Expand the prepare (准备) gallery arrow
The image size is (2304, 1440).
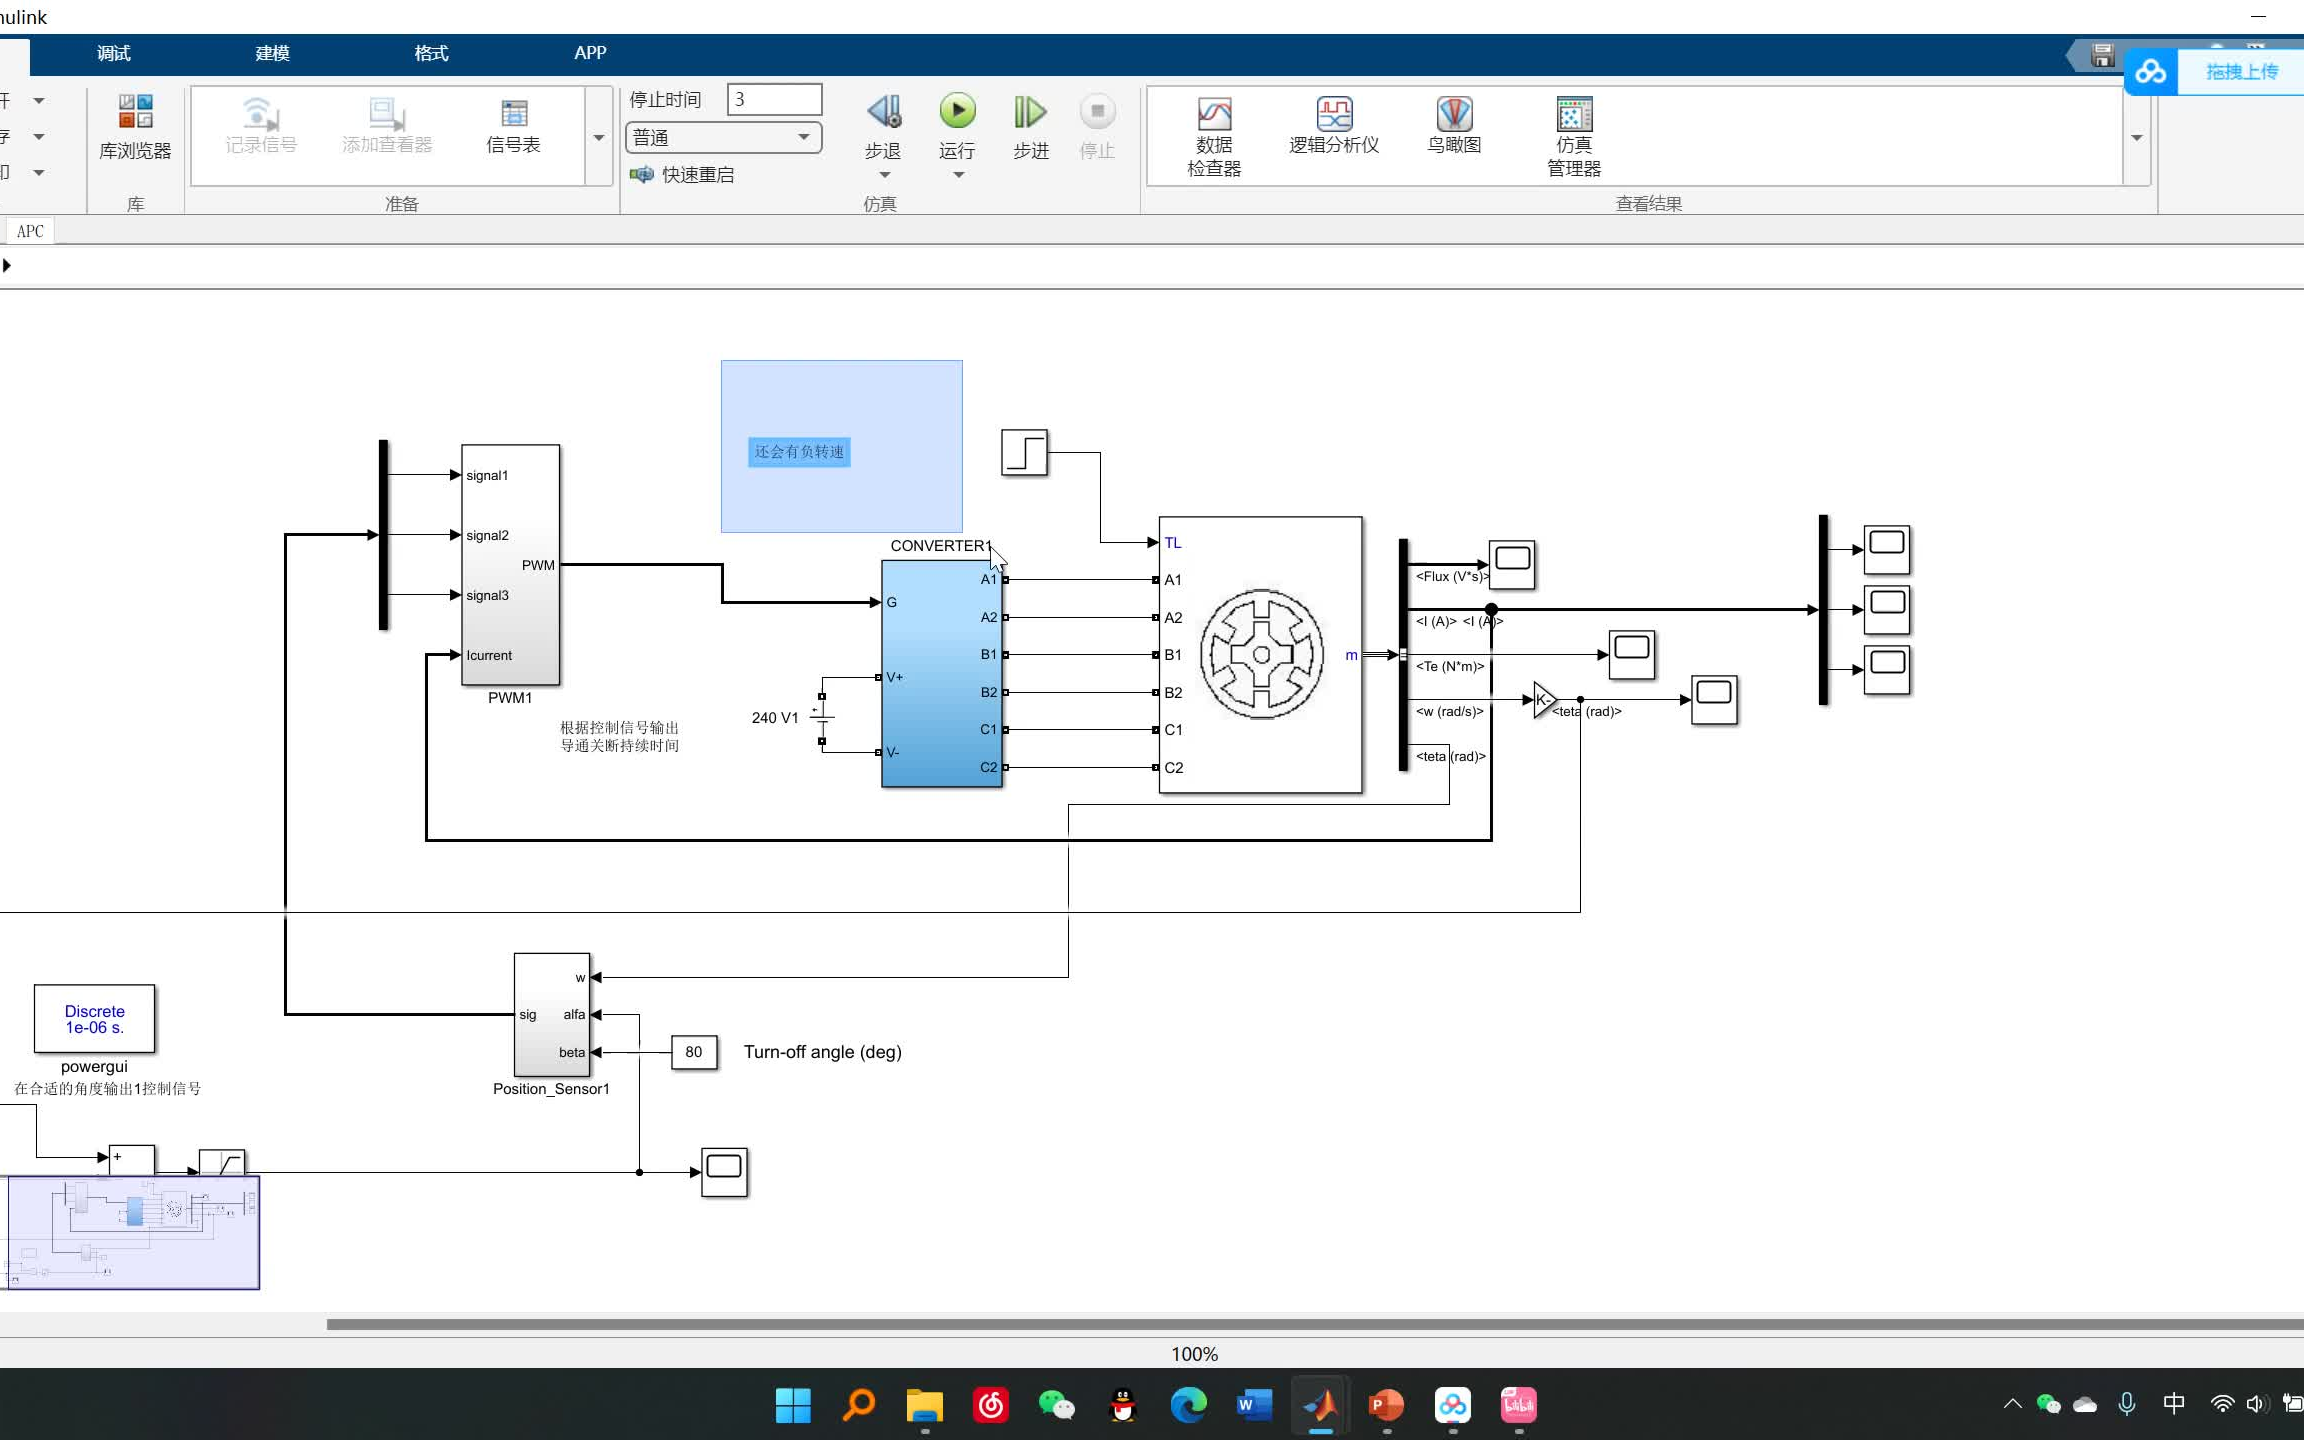pos(599,137)
